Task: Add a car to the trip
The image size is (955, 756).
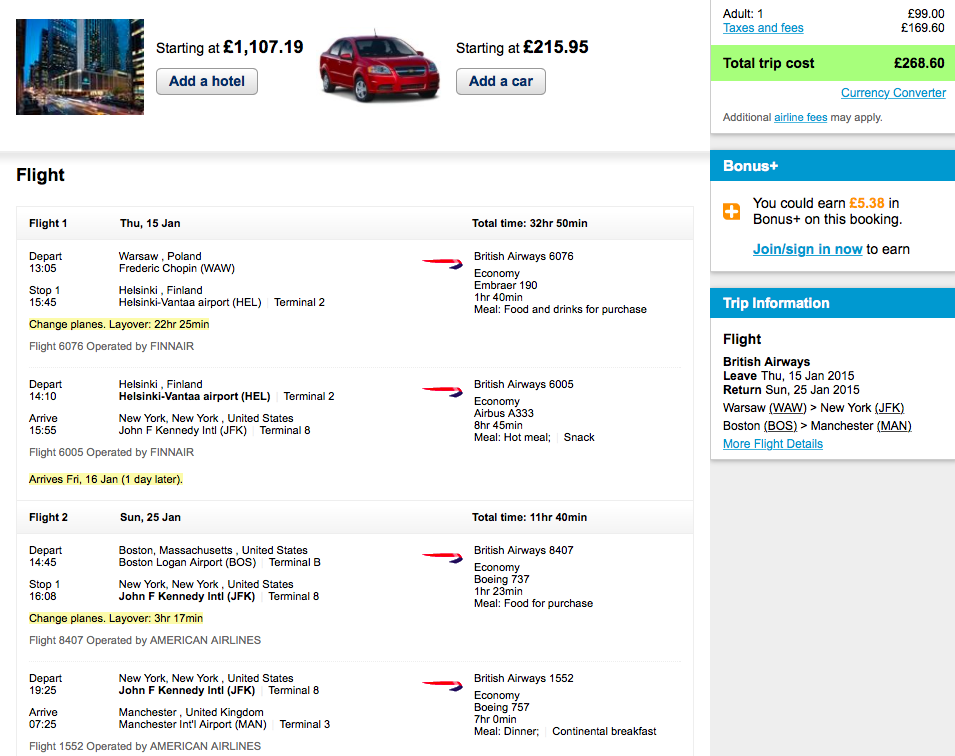Action: coord(501,82)
